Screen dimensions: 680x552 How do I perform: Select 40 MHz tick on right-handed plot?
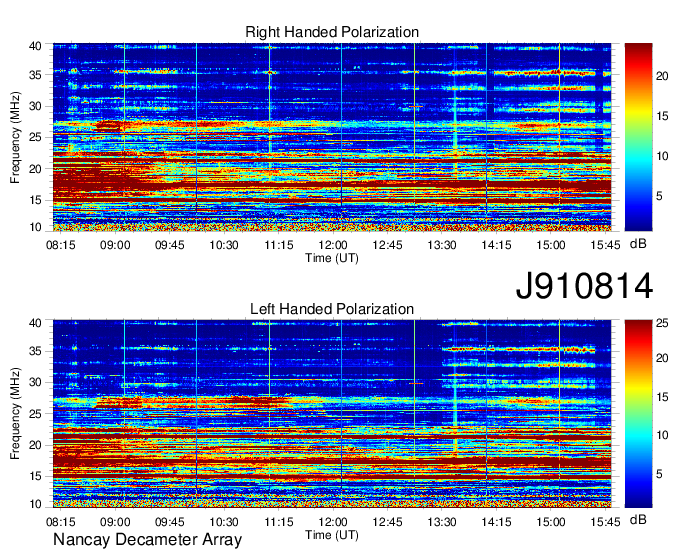[36, 46]
